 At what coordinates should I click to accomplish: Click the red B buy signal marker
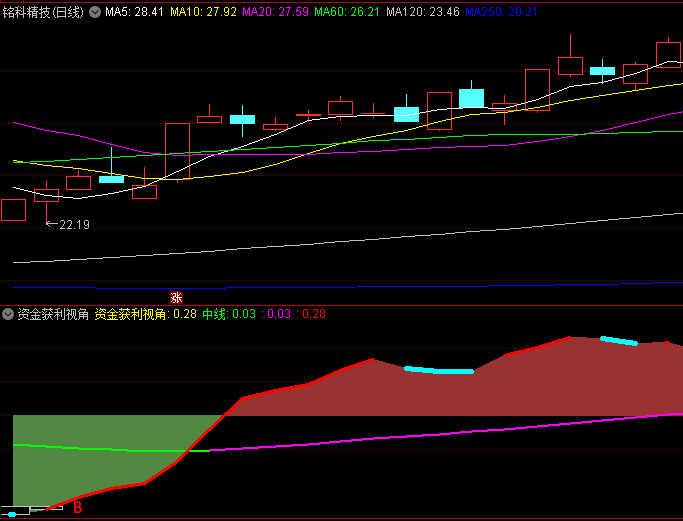pyautogui.click(x=78, y=507)
